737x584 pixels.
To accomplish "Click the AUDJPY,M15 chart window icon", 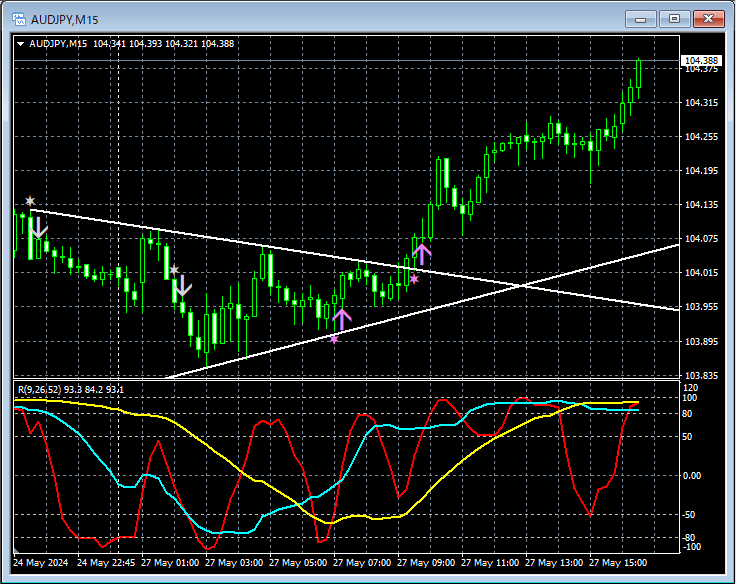I will [x=19, y=19].
